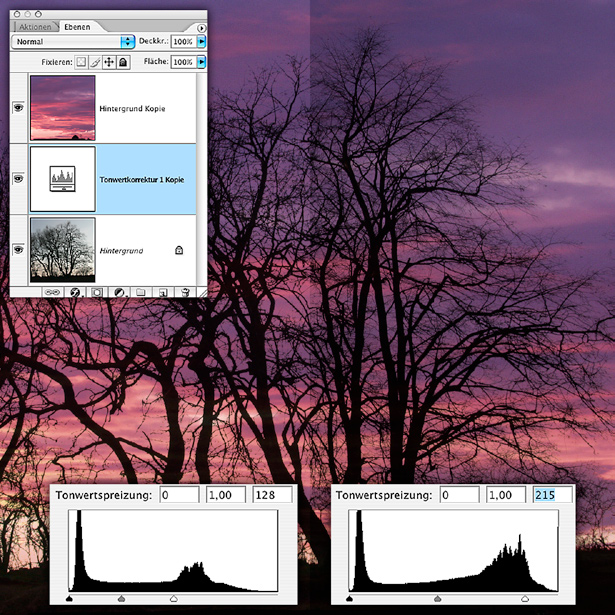Toggle lock all in Fixieren
This screenshot has height=615, width=615.
[x=123, y=62]
